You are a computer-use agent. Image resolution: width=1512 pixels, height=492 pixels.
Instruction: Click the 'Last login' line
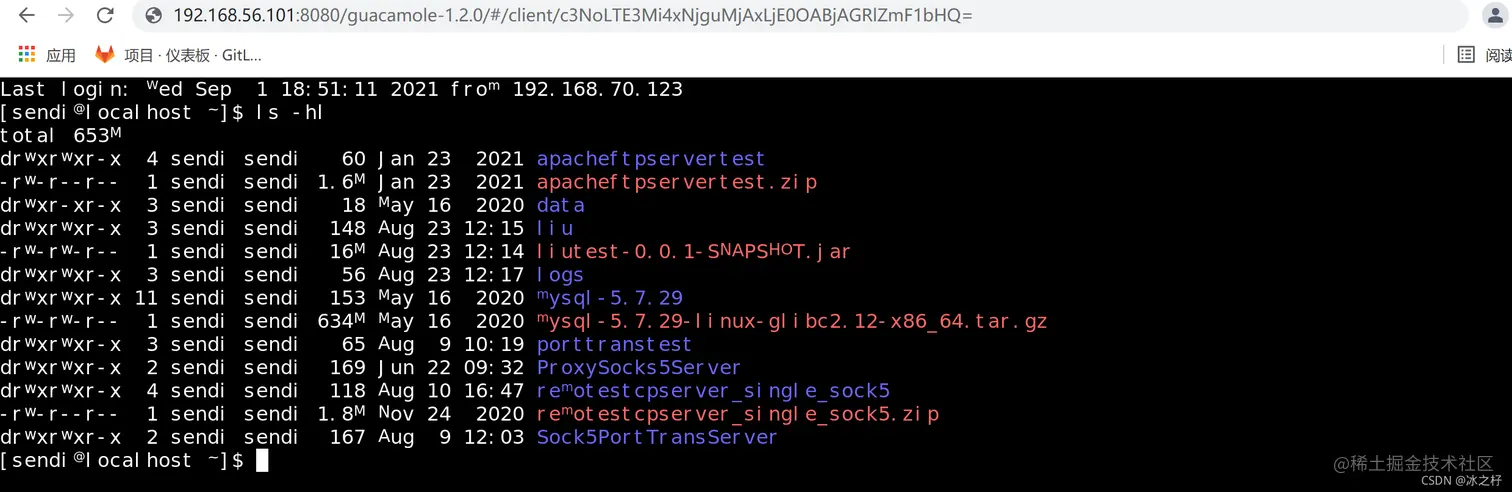click(341, 89)
